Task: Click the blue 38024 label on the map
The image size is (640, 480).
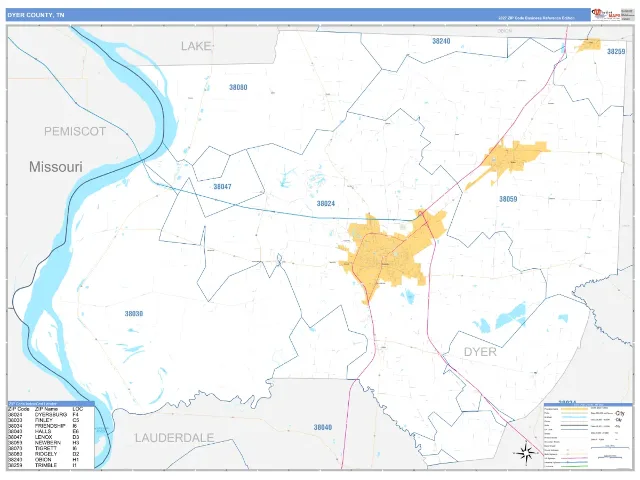Action: click(326, 204)
